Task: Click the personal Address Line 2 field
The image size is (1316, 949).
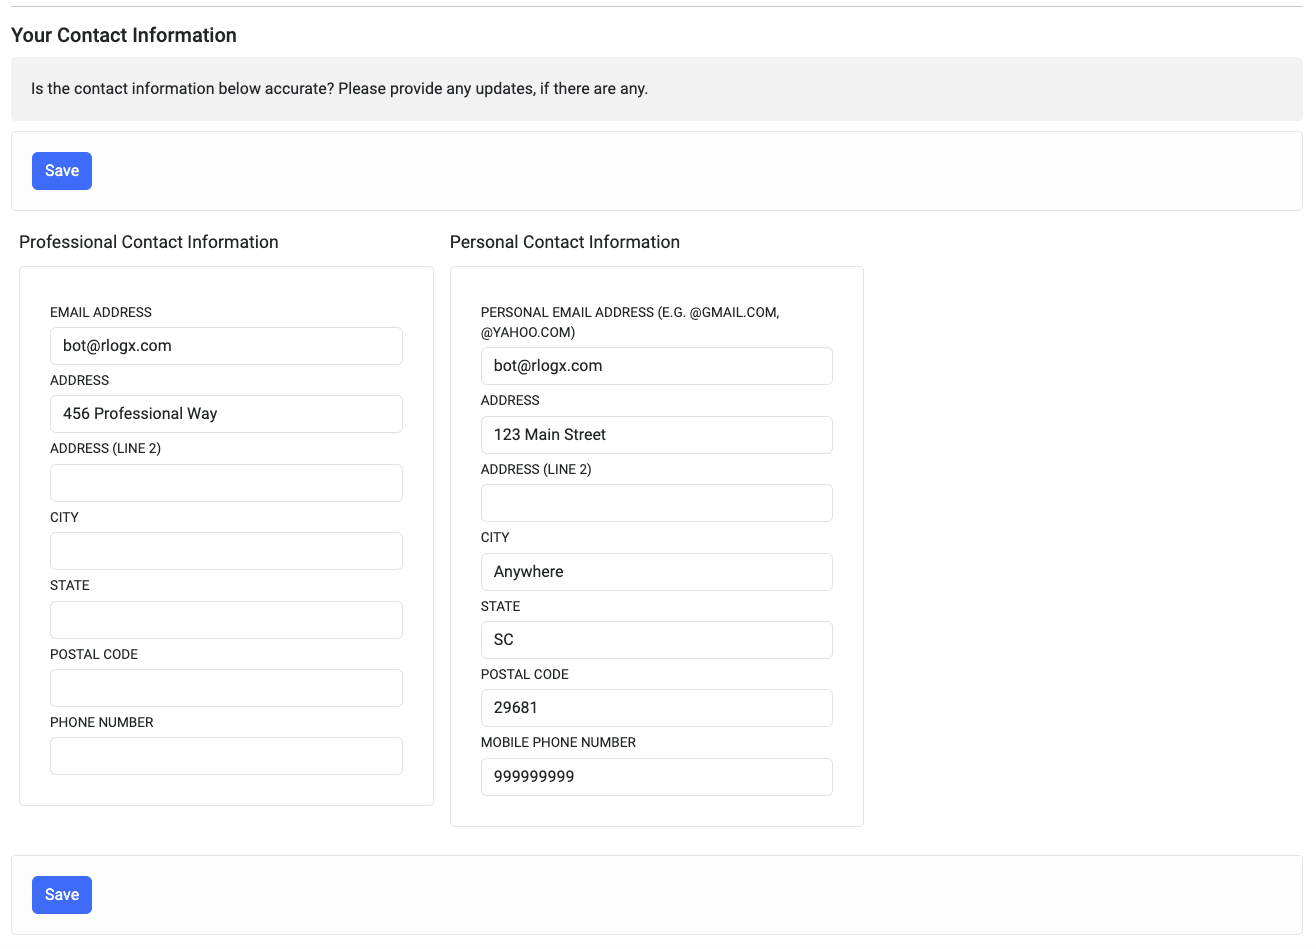Action: point(656,502)
